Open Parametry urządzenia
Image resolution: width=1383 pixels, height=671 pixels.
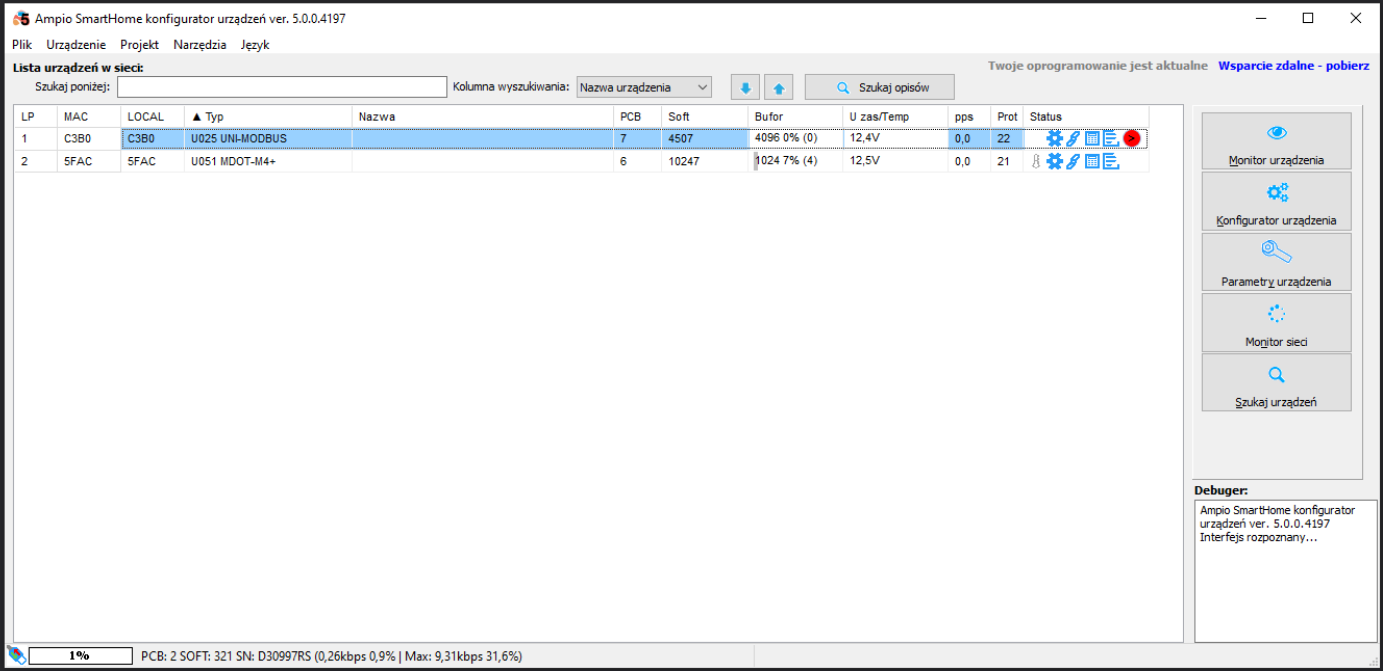click(x=1276, y=262)
